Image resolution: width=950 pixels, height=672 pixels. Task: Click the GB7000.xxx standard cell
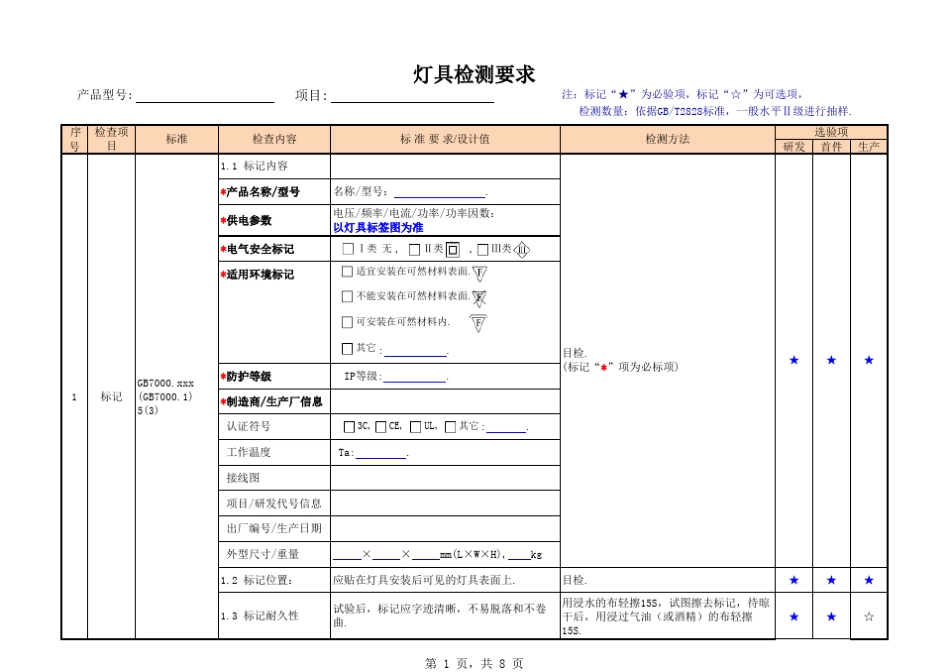click(x=177, y=397)
